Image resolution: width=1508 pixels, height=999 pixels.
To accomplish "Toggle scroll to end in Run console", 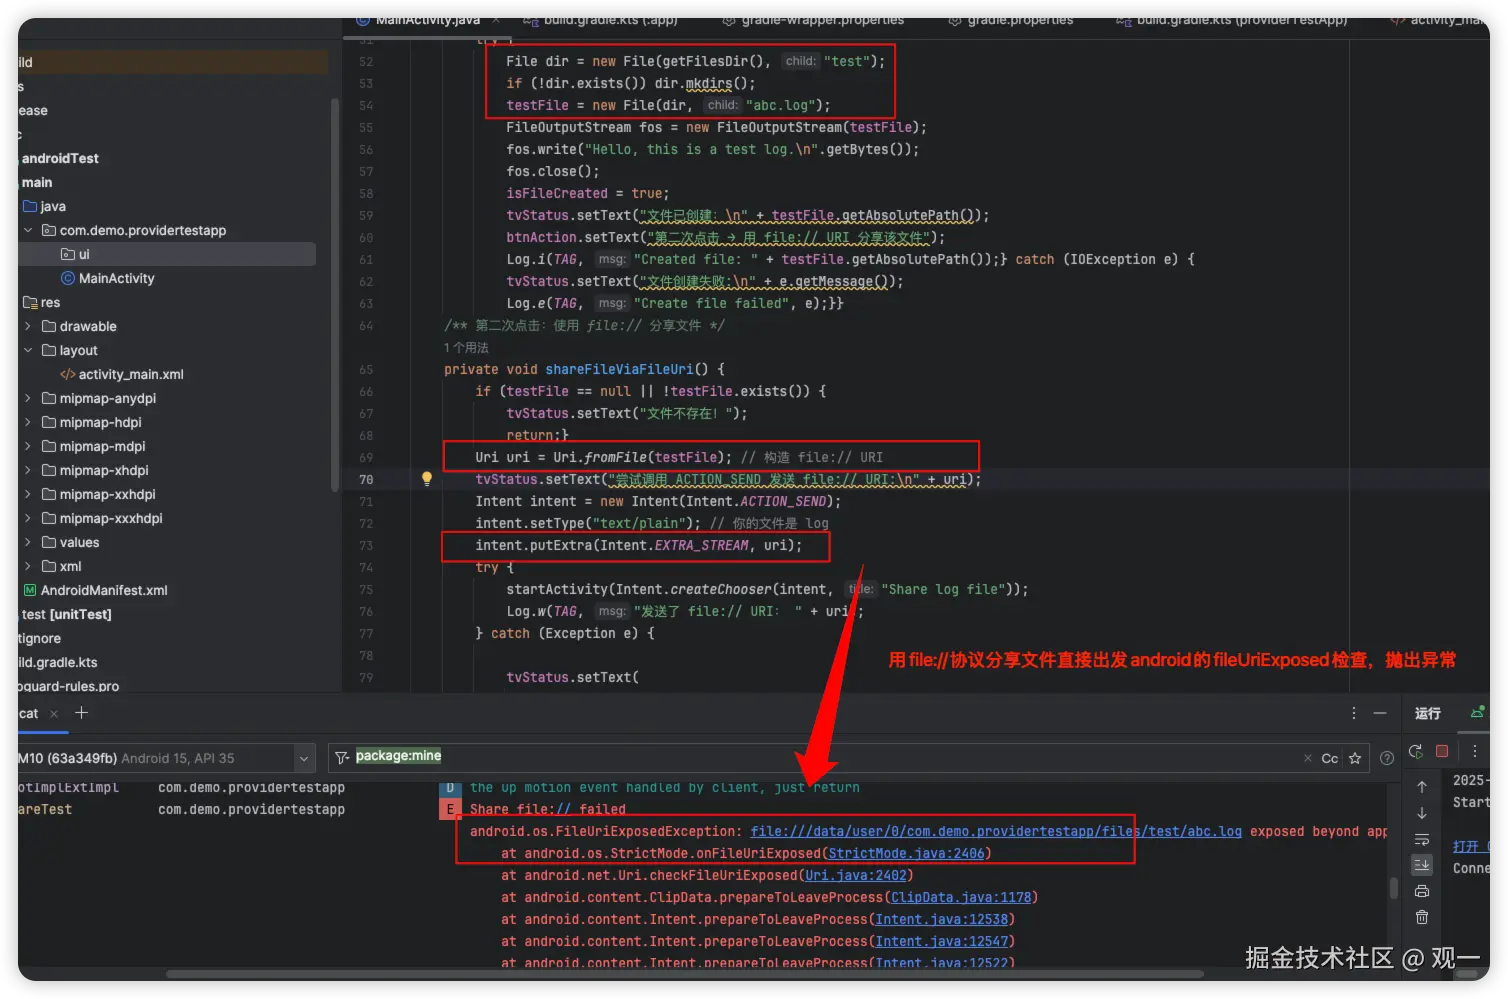I will pyautogui.click(x=1422, y=865).
